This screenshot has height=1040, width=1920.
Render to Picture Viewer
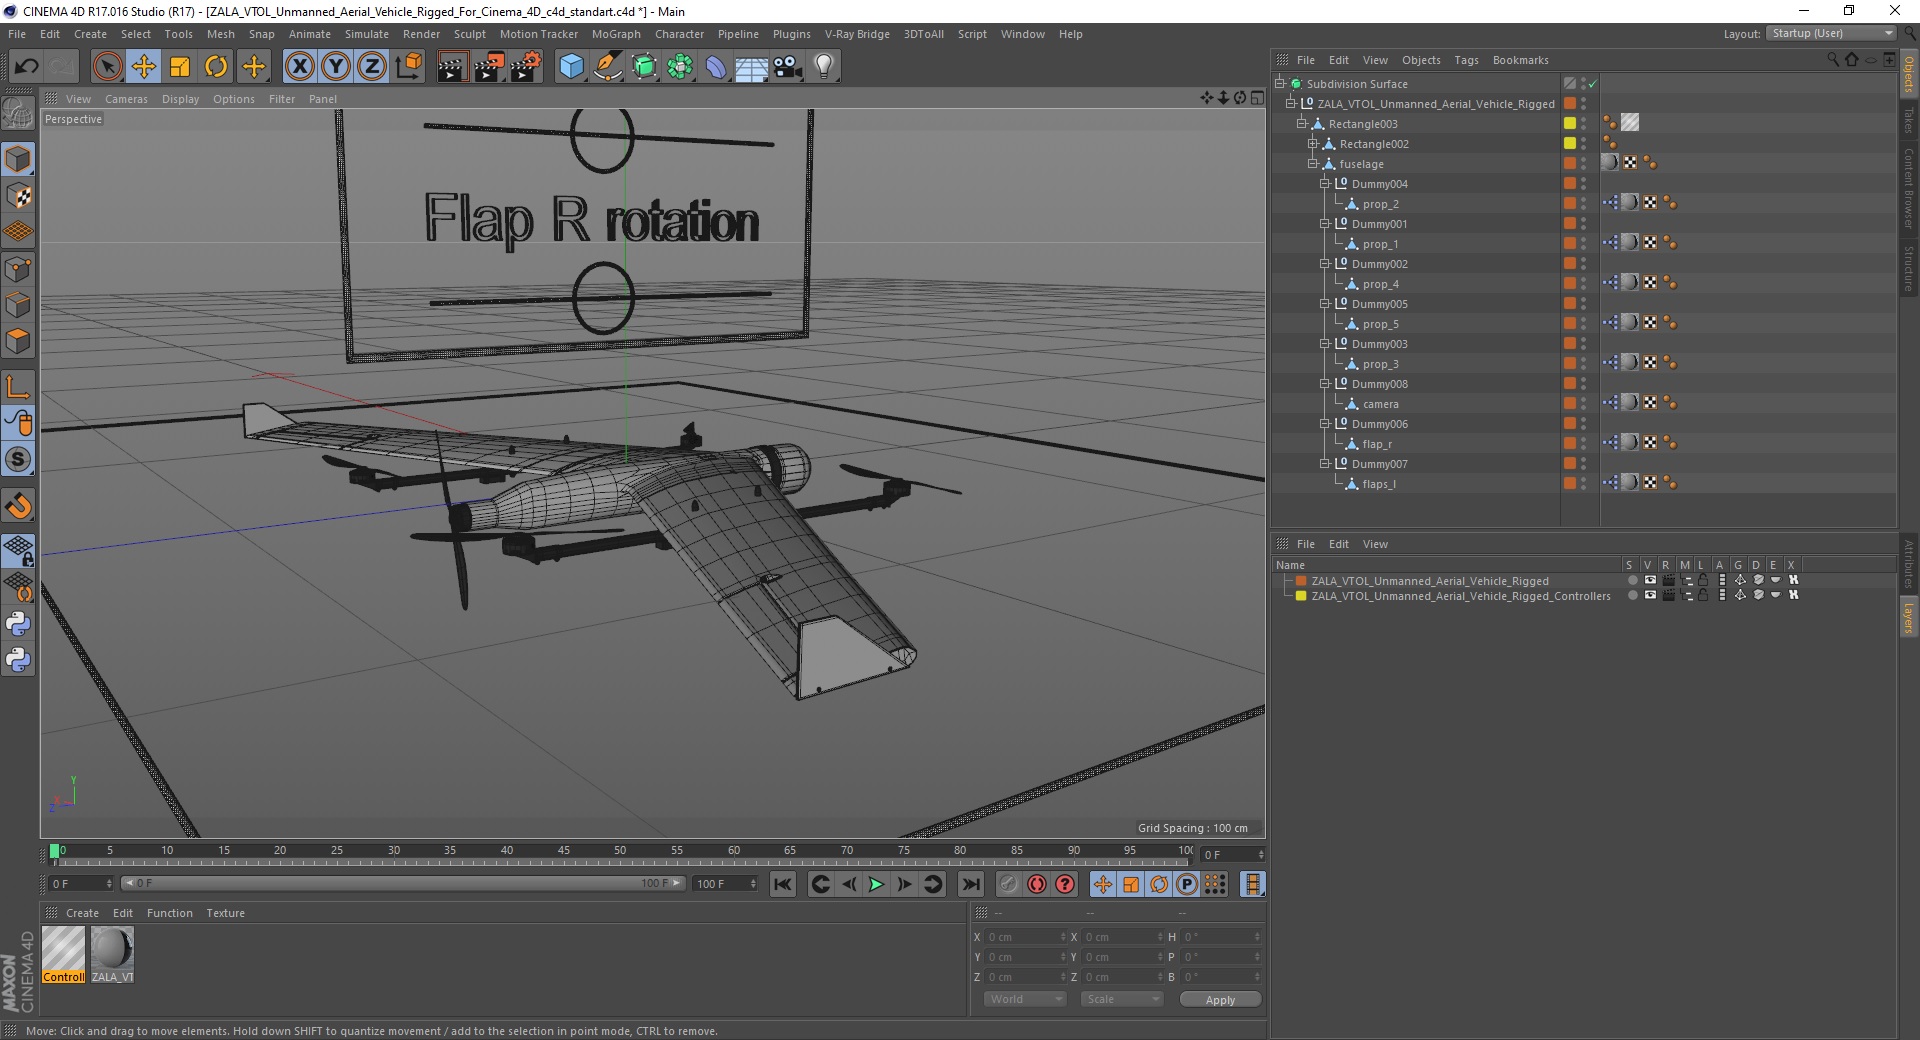[x=489, y=67]
